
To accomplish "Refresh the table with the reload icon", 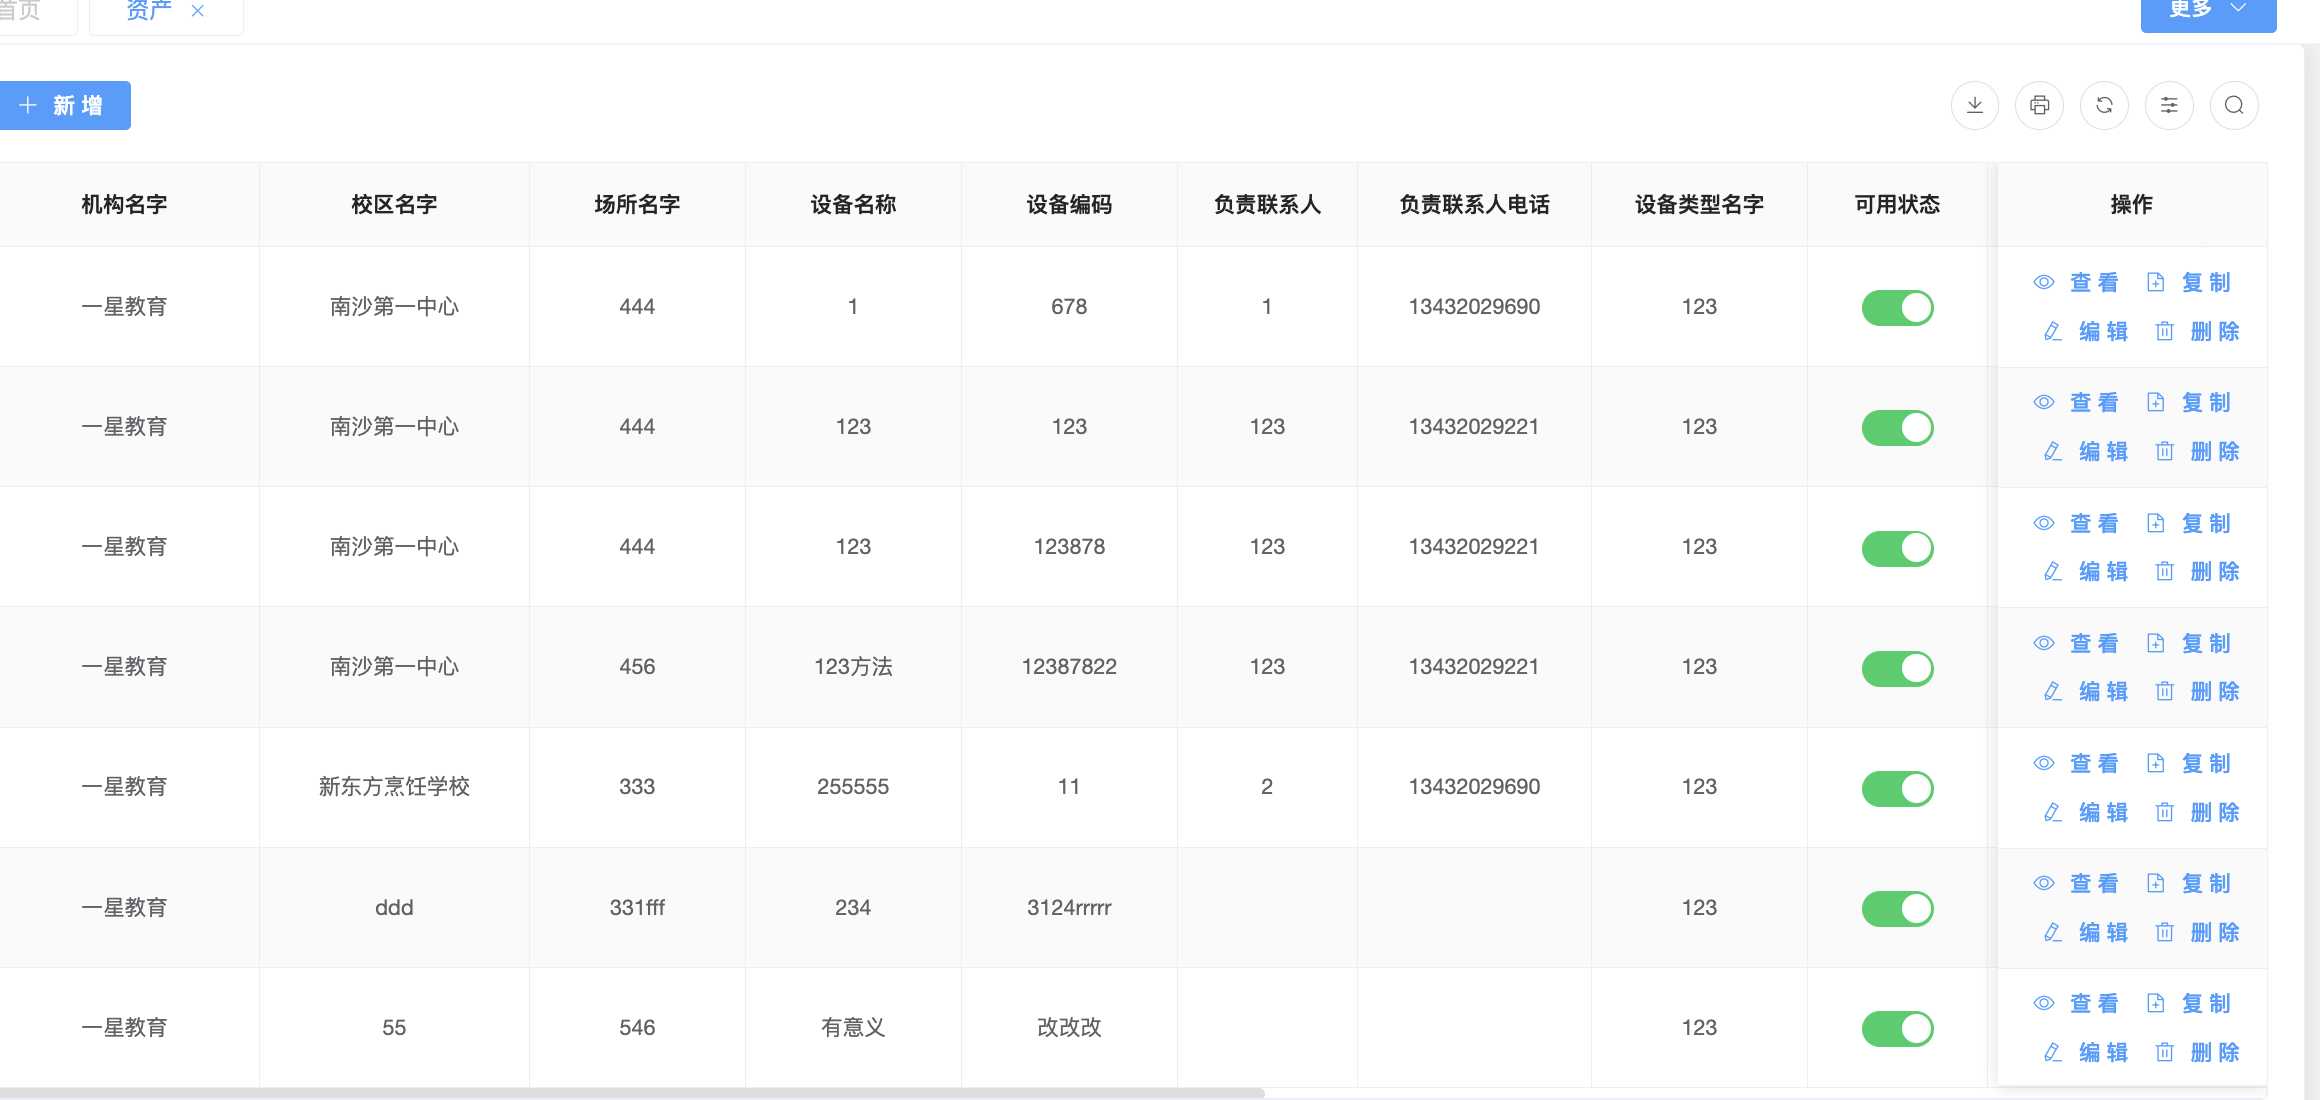I will click(x=2105, y=105).
